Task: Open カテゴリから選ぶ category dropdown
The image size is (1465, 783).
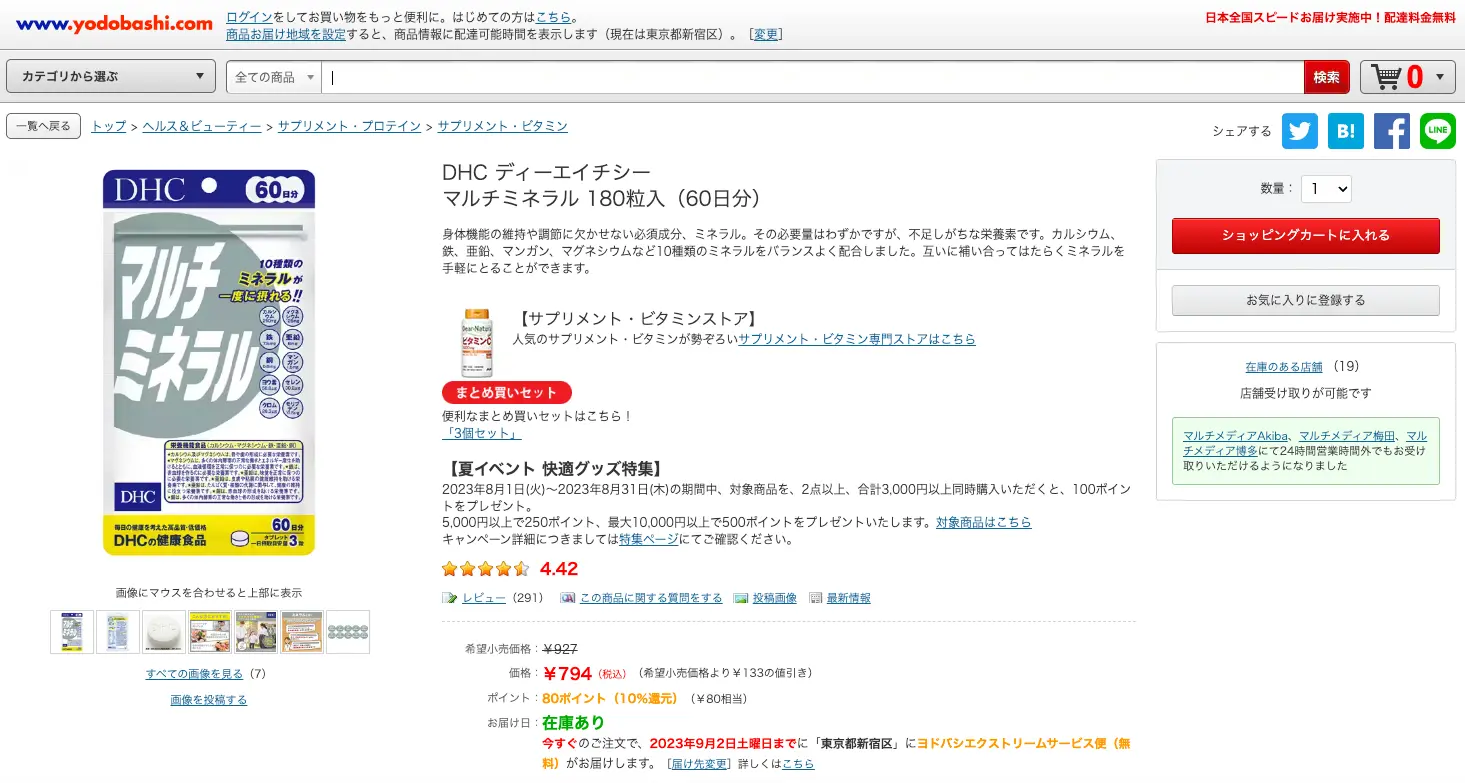Action: 111,77
